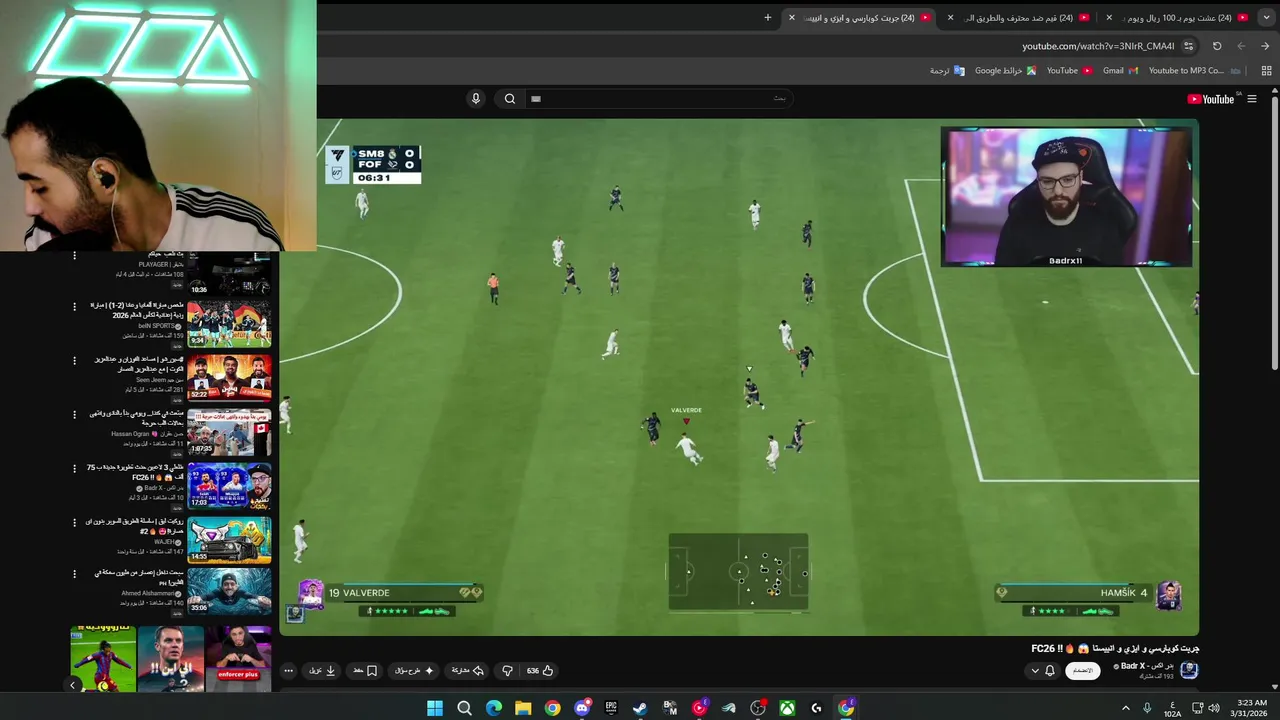Open Share option under the video
This screenshot has width=1280, height=720.
coord(467,671)
